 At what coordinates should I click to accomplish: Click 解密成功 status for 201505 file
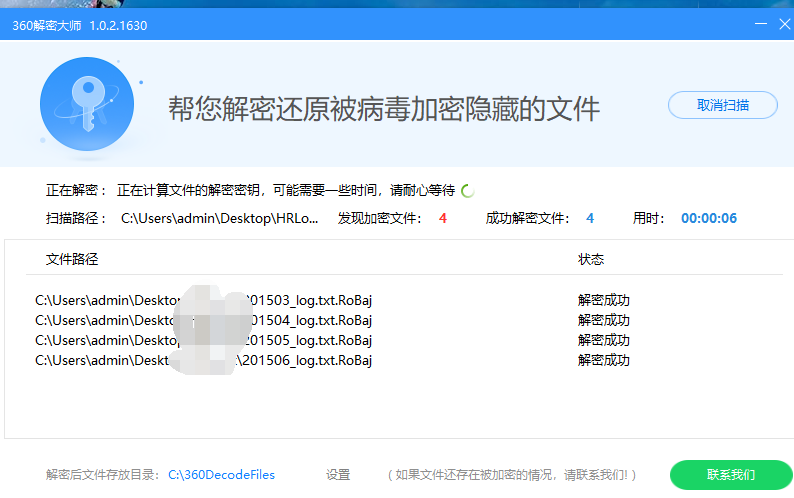(x=604, y=340)
